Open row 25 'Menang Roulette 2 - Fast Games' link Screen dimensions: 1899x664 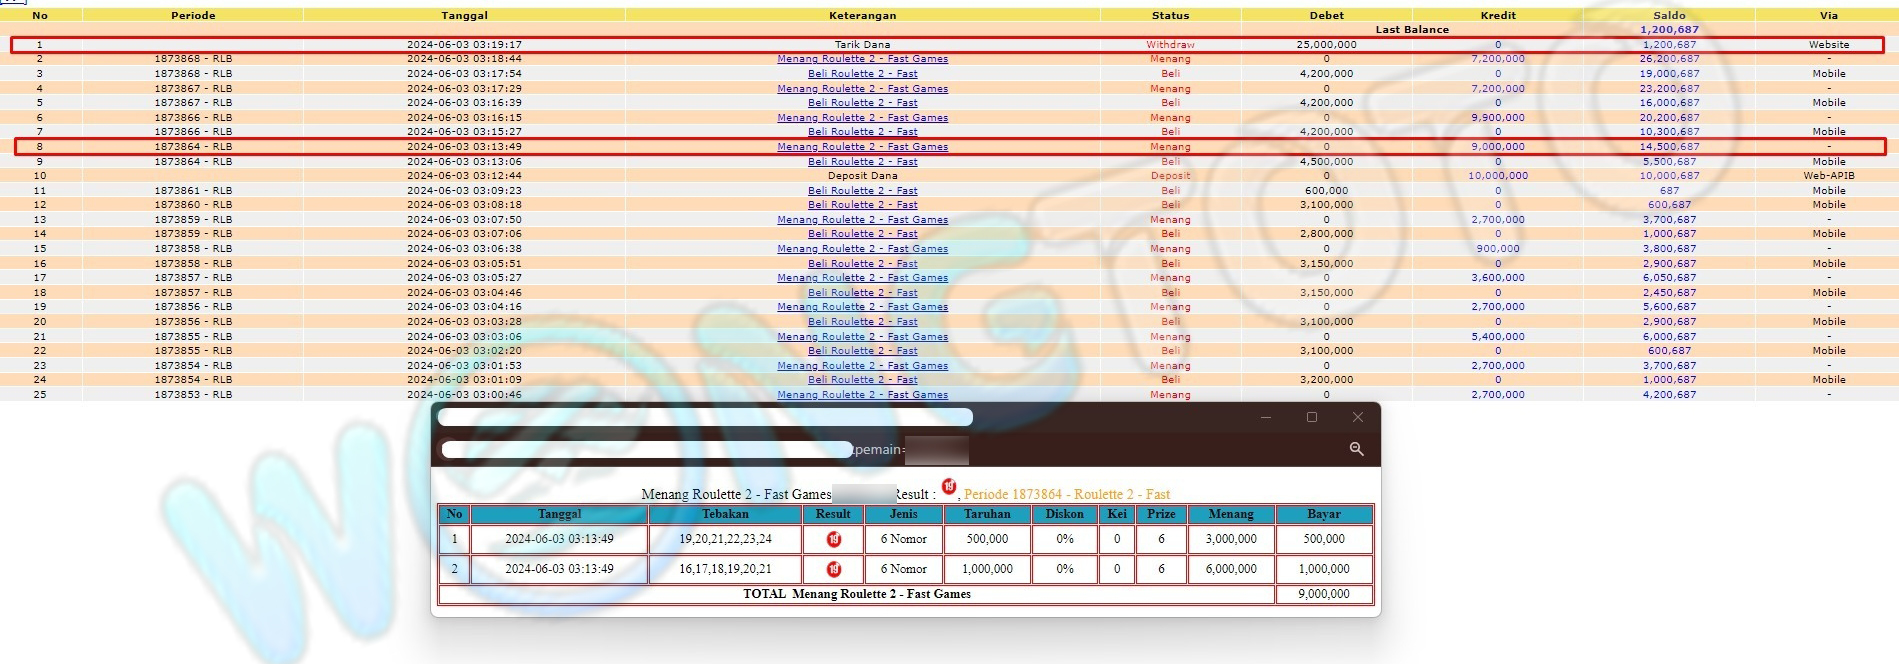tap(862, 395)
